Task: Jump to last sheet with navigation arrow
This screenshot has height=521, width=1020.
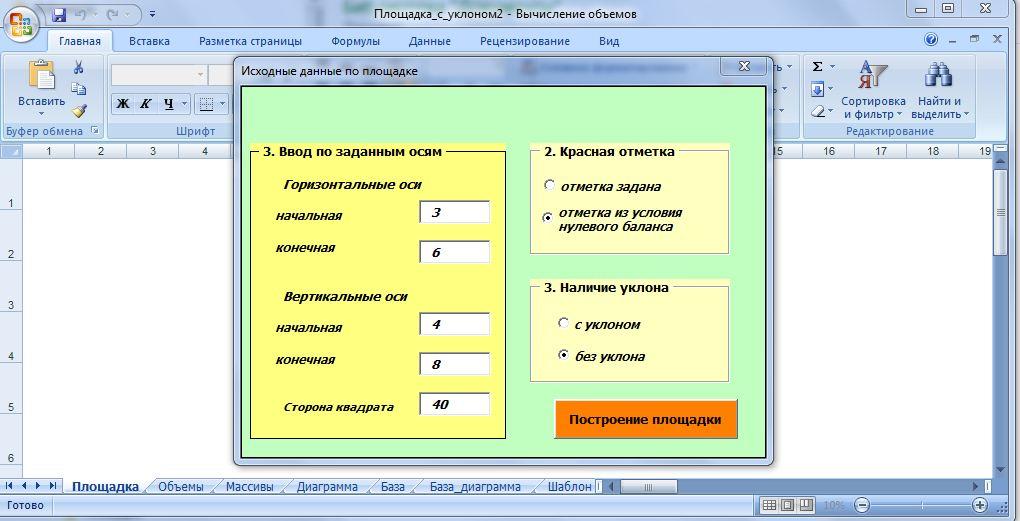Action: pos(53,486)
